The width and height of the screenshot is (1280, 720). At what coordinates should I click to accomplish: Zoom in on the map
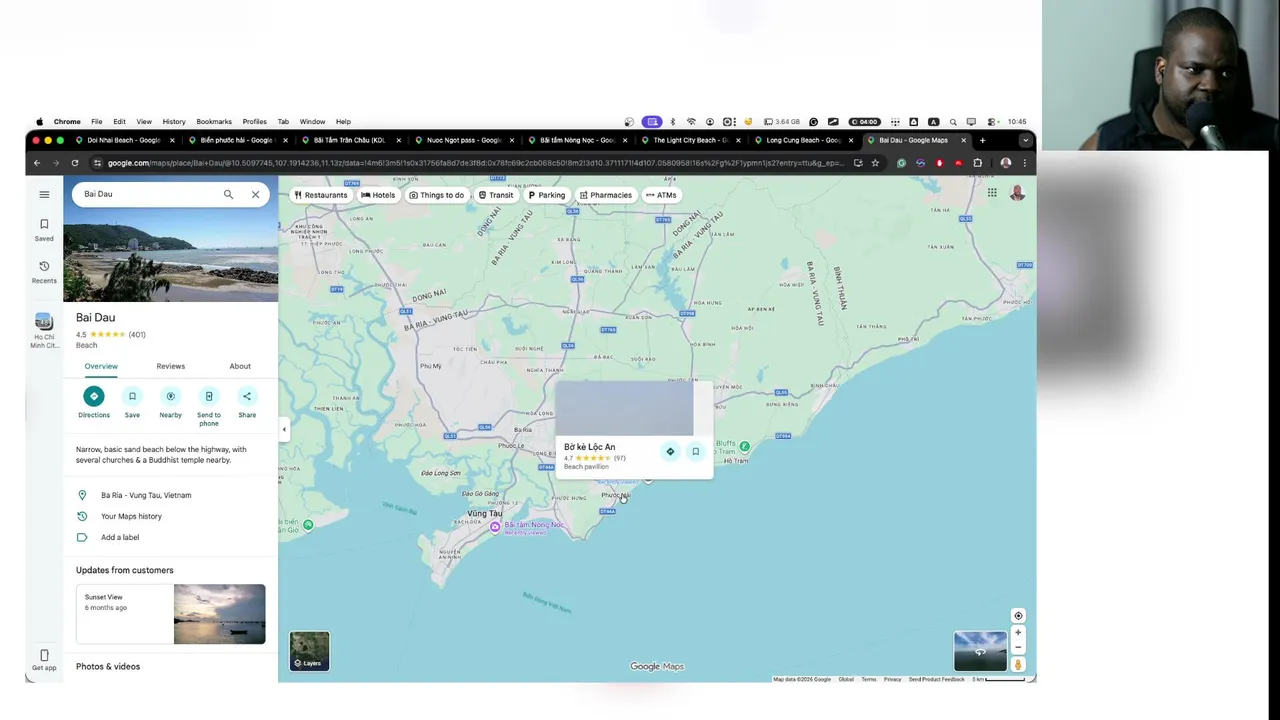(1018, 632)
